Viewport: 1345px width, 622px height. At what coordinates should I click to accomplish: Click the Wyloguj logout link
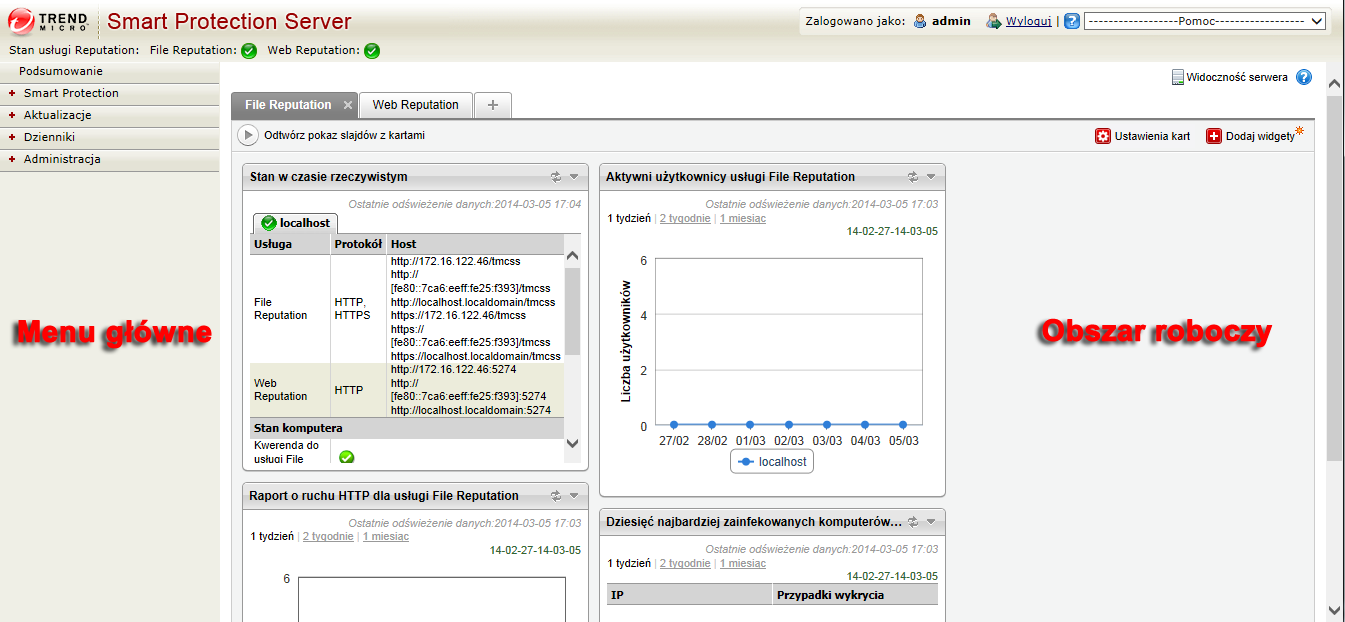[1028, 21]
